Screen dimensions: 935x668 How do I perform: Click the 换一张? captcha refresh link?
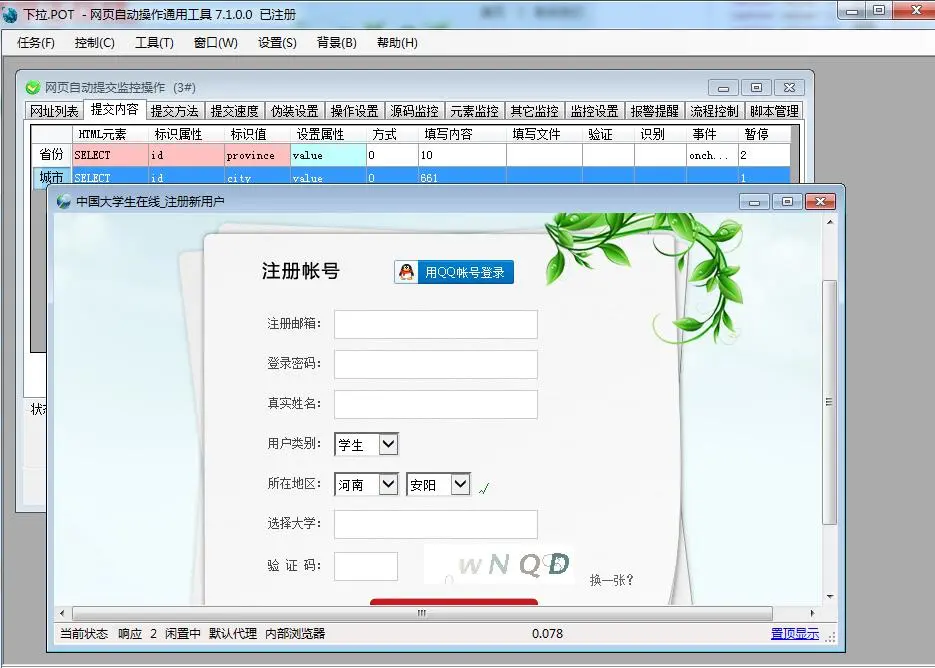pyautogui.click(x=611, y=580)
